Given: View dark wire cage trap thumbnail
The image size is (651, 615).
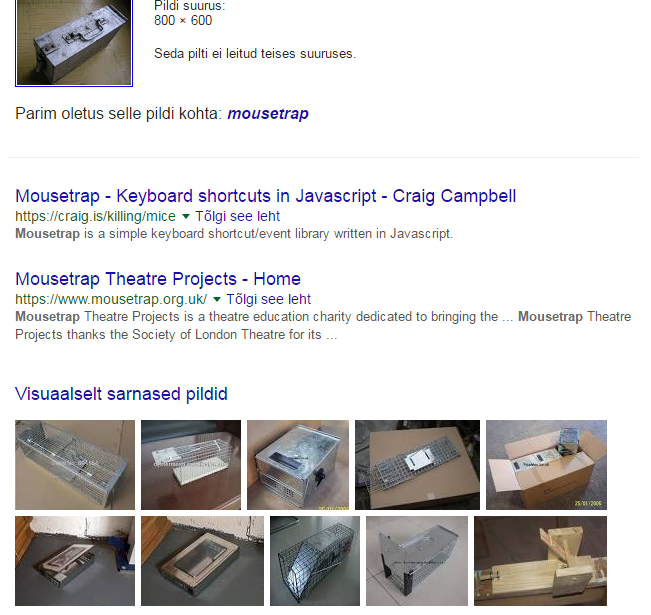Looking at the screenshot, I should 315,561.
